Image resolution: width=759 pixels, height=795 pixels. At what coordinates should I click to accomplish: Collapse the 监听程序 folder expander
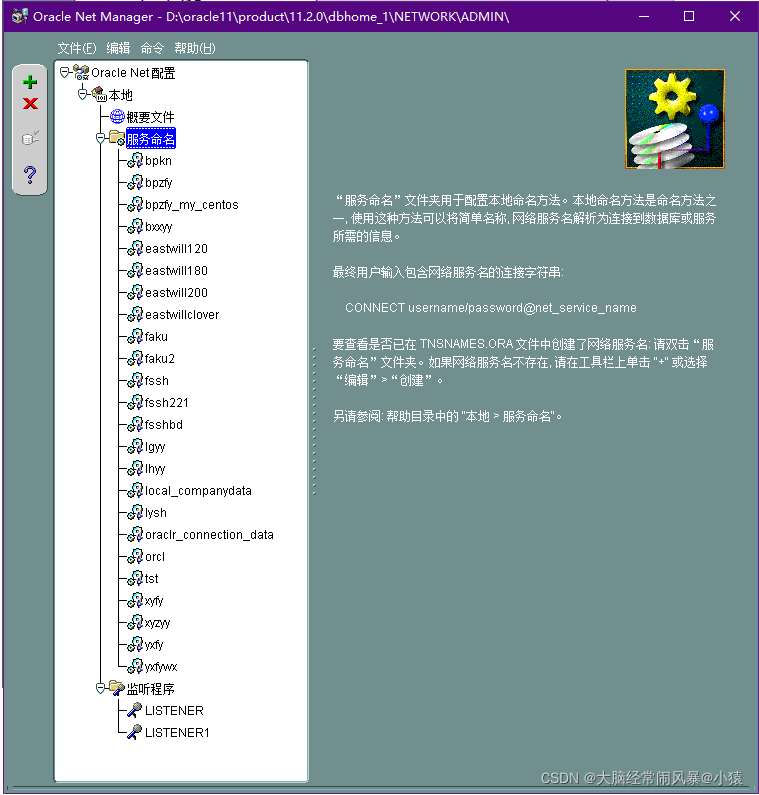[x=100, y=688]
